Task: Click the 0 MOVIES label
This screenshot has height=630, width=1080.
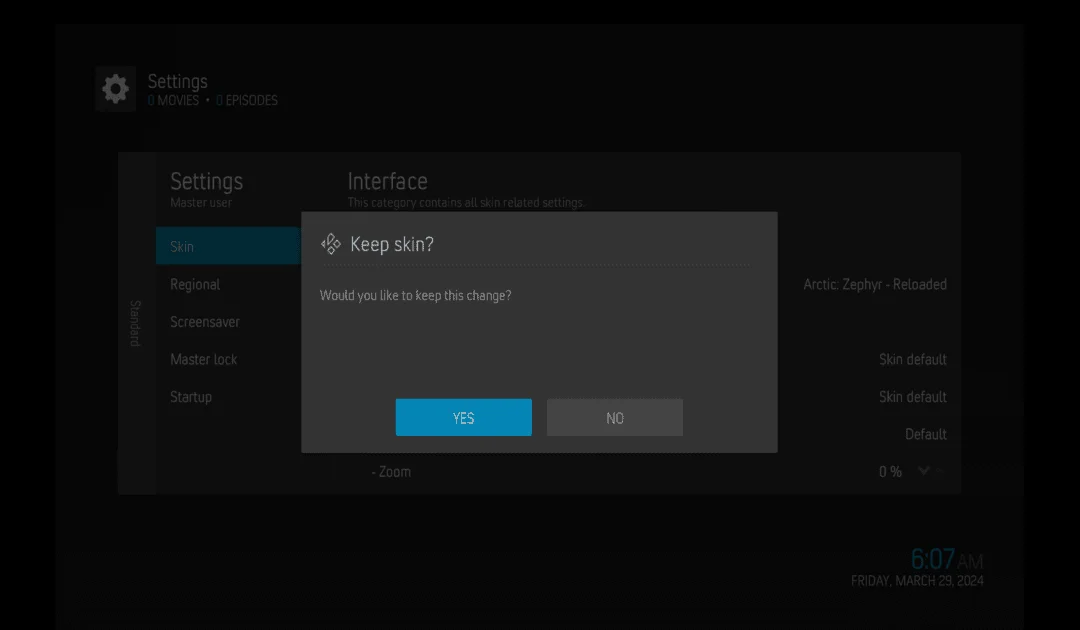Action: (x=170, y=100)
